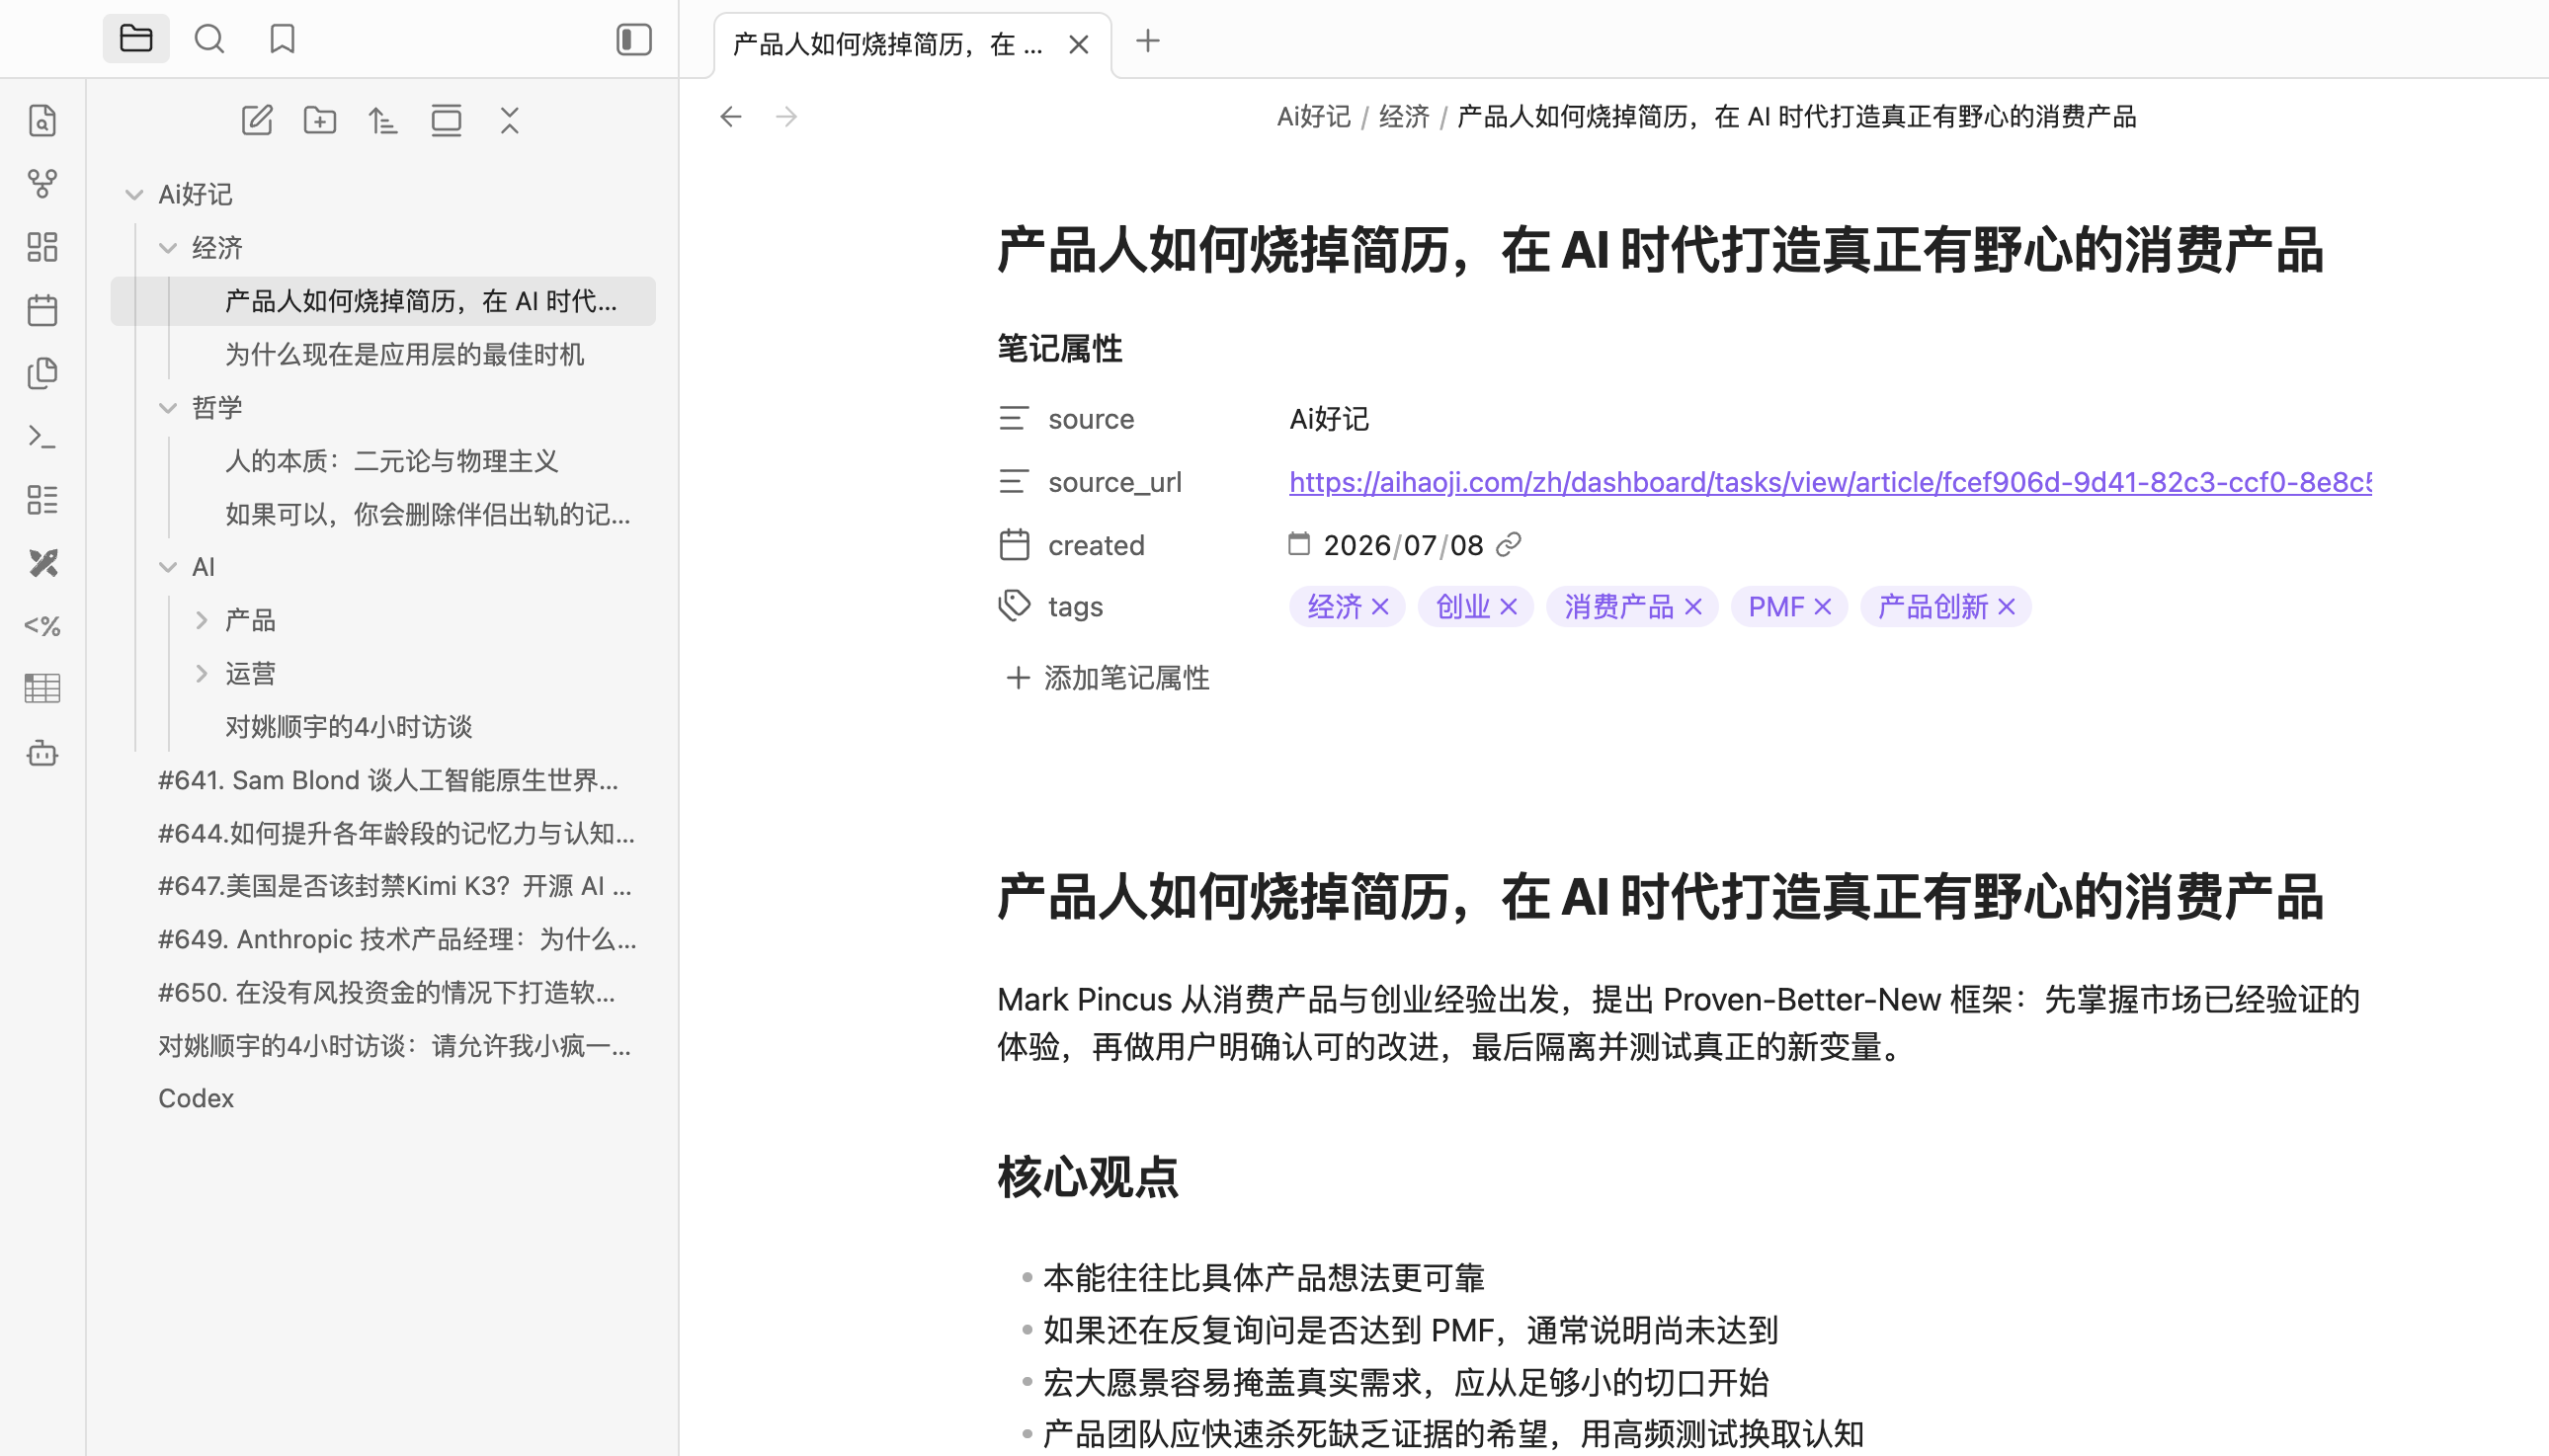Open command palette terminal icon
The width and height of the screenshot is (2549, 1456).
[x=42, y=436]
